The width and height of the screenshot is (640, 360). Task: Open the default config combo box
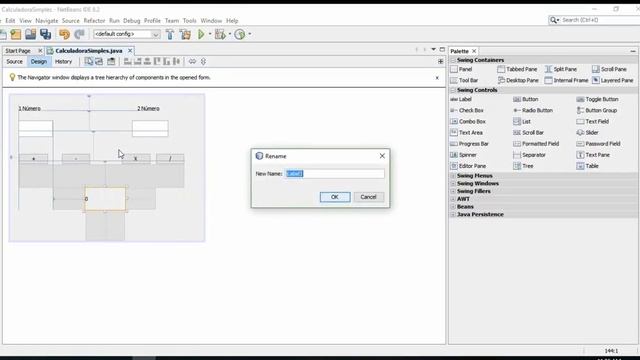click(x=127, y=34)
